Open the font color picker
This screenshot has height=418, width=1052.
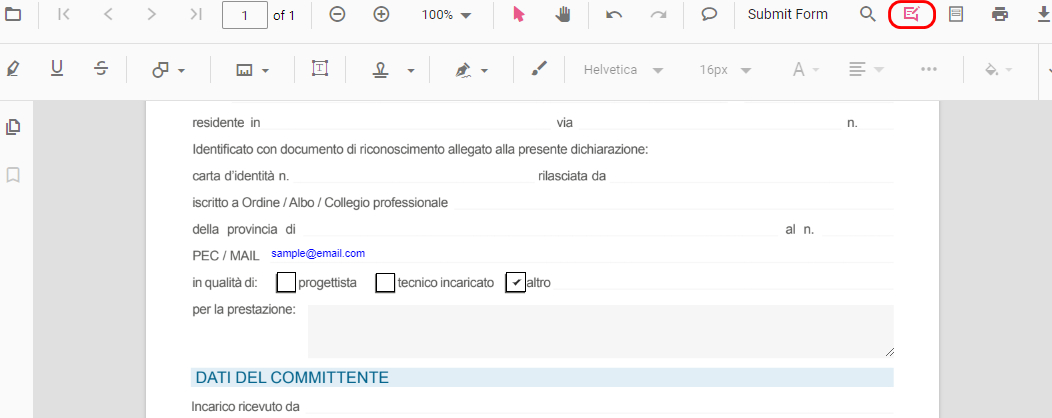coord(805,70)
